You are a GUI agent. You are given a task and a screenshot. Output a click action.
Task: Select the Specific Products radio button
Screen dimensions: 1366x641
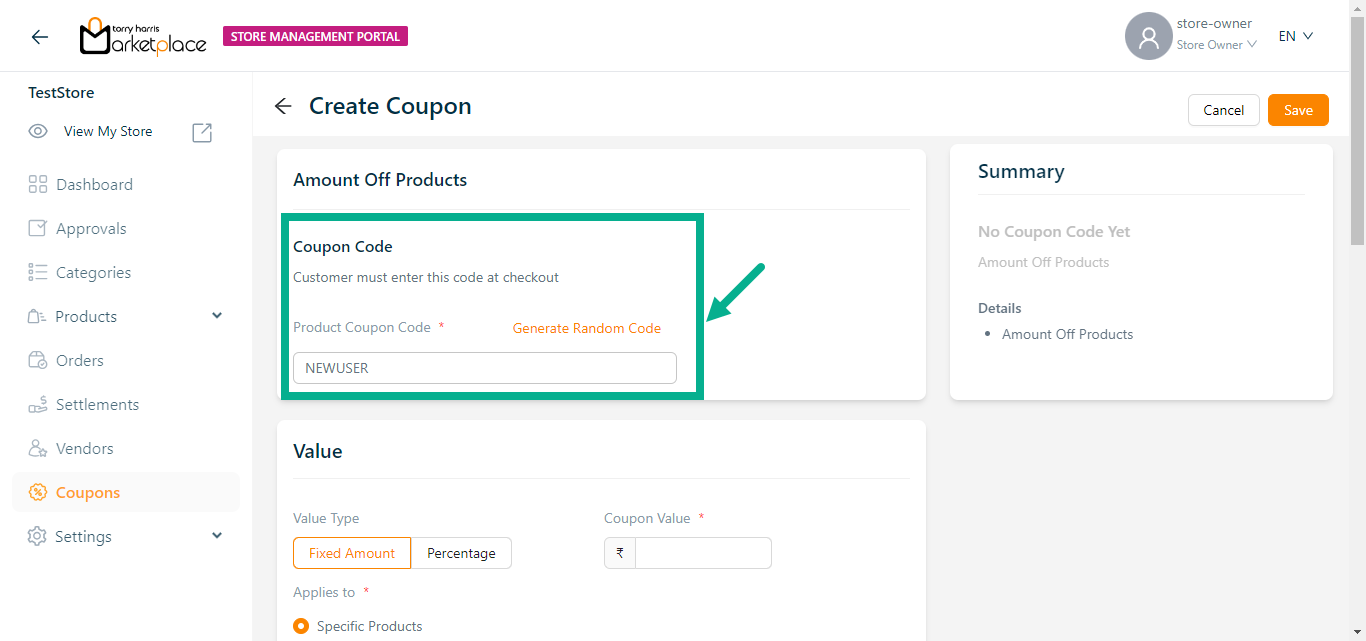[x=301, y=626]
